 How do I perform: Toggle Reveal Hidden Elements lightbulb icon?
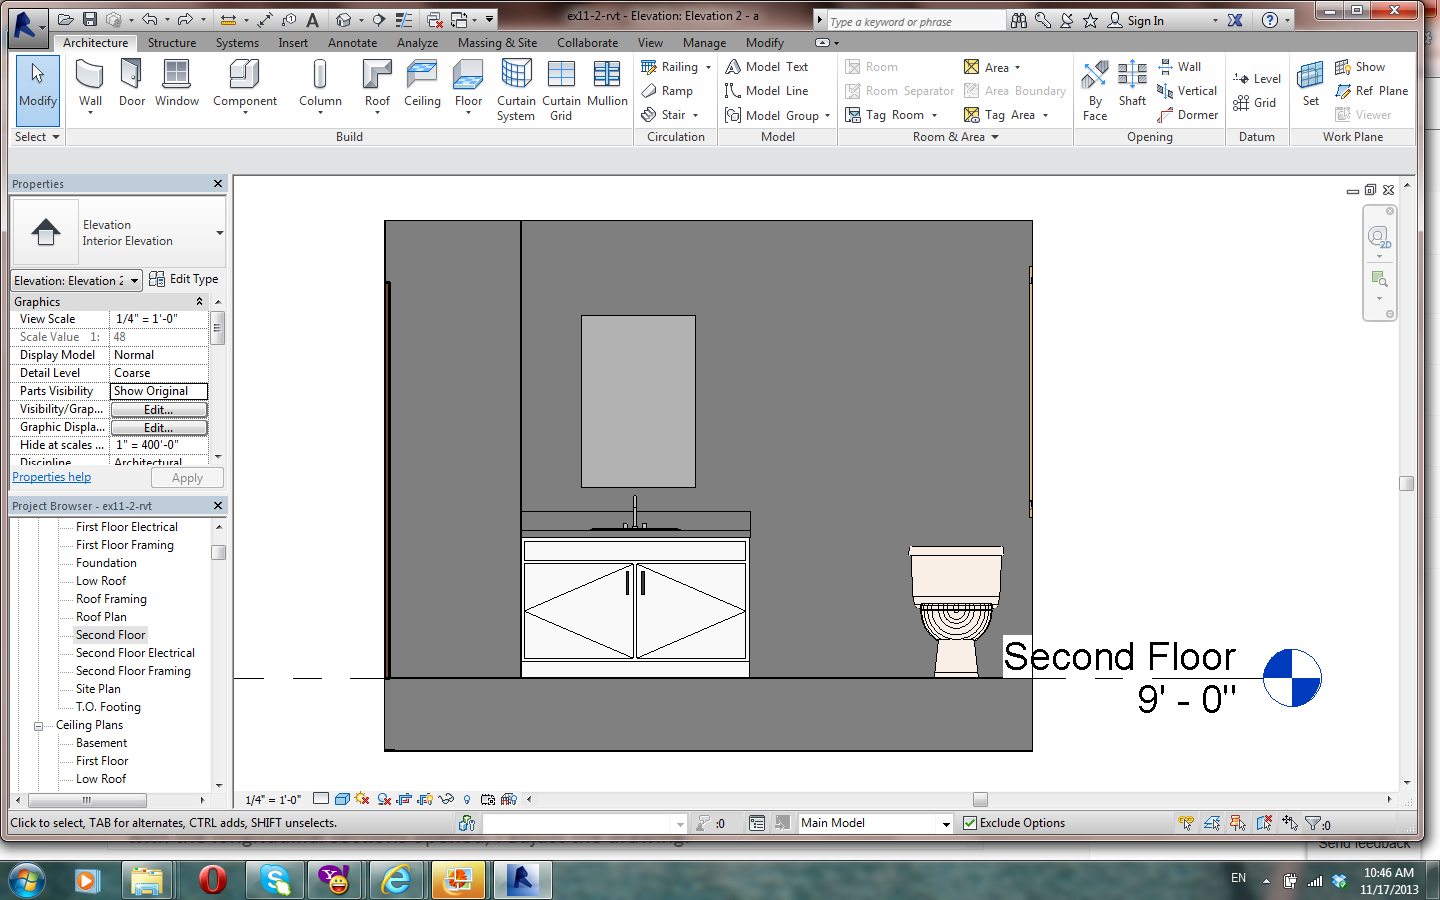pos(467,799)
